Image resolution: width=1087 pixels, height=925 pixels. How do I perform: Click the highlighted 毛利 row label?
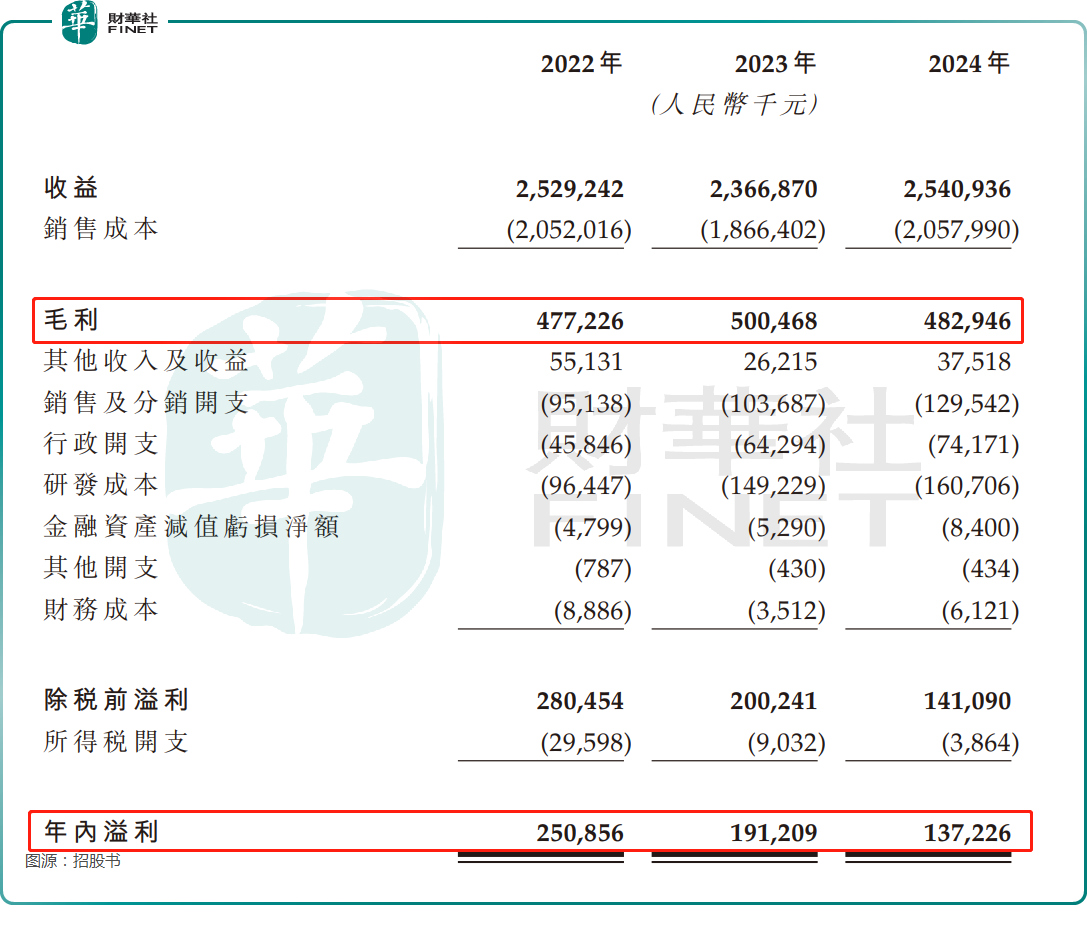tap(71, 320)
